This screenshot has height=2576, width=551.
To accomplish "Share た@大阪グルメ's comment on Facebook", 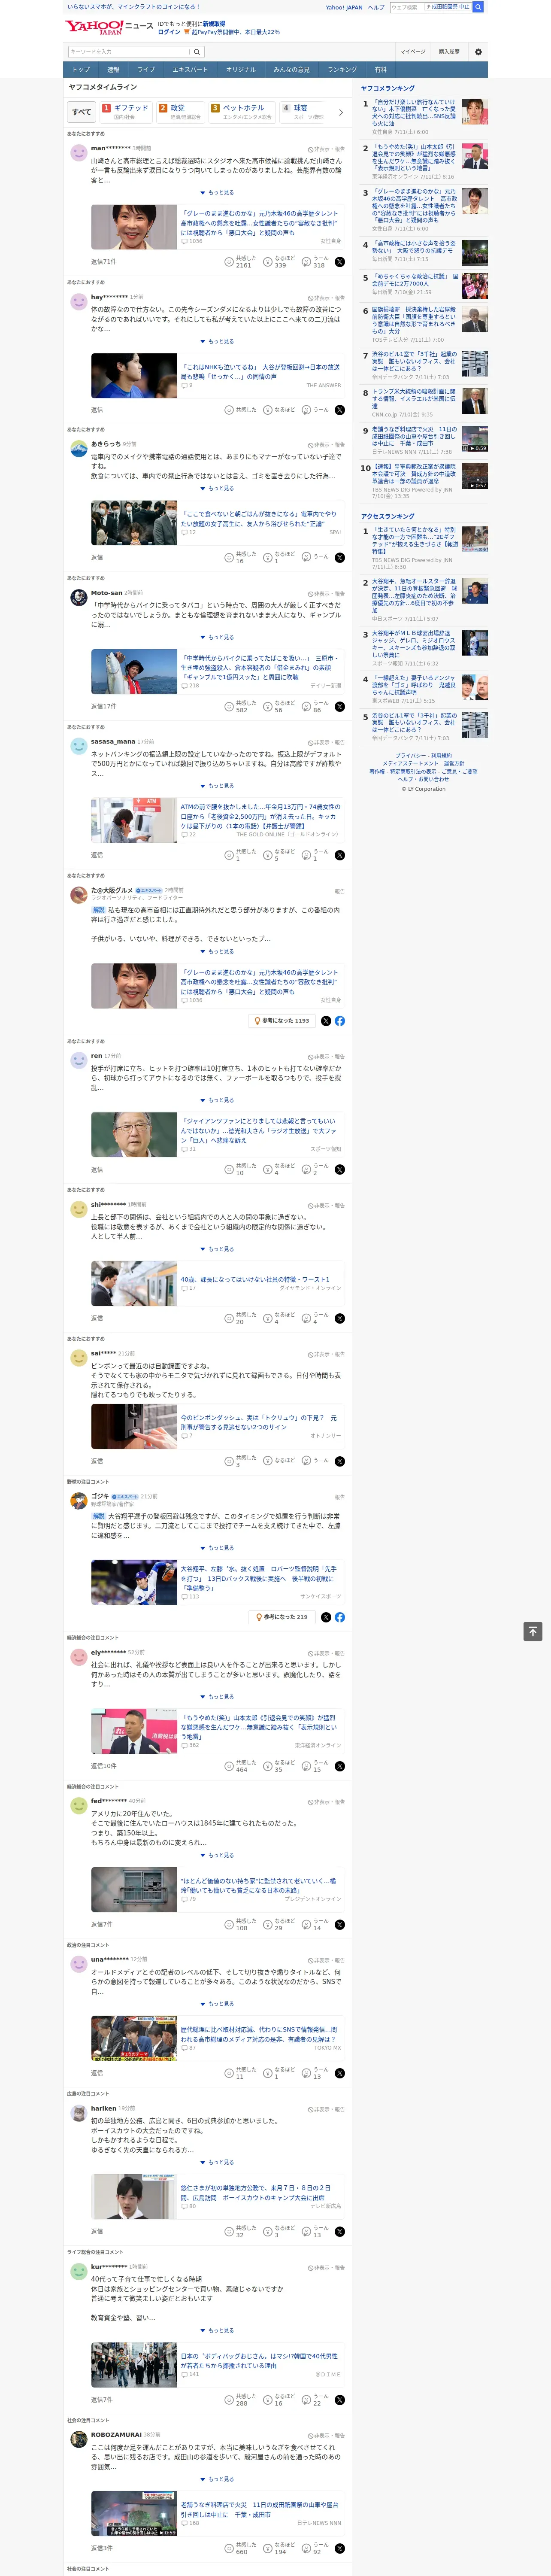I will 340,1021.
